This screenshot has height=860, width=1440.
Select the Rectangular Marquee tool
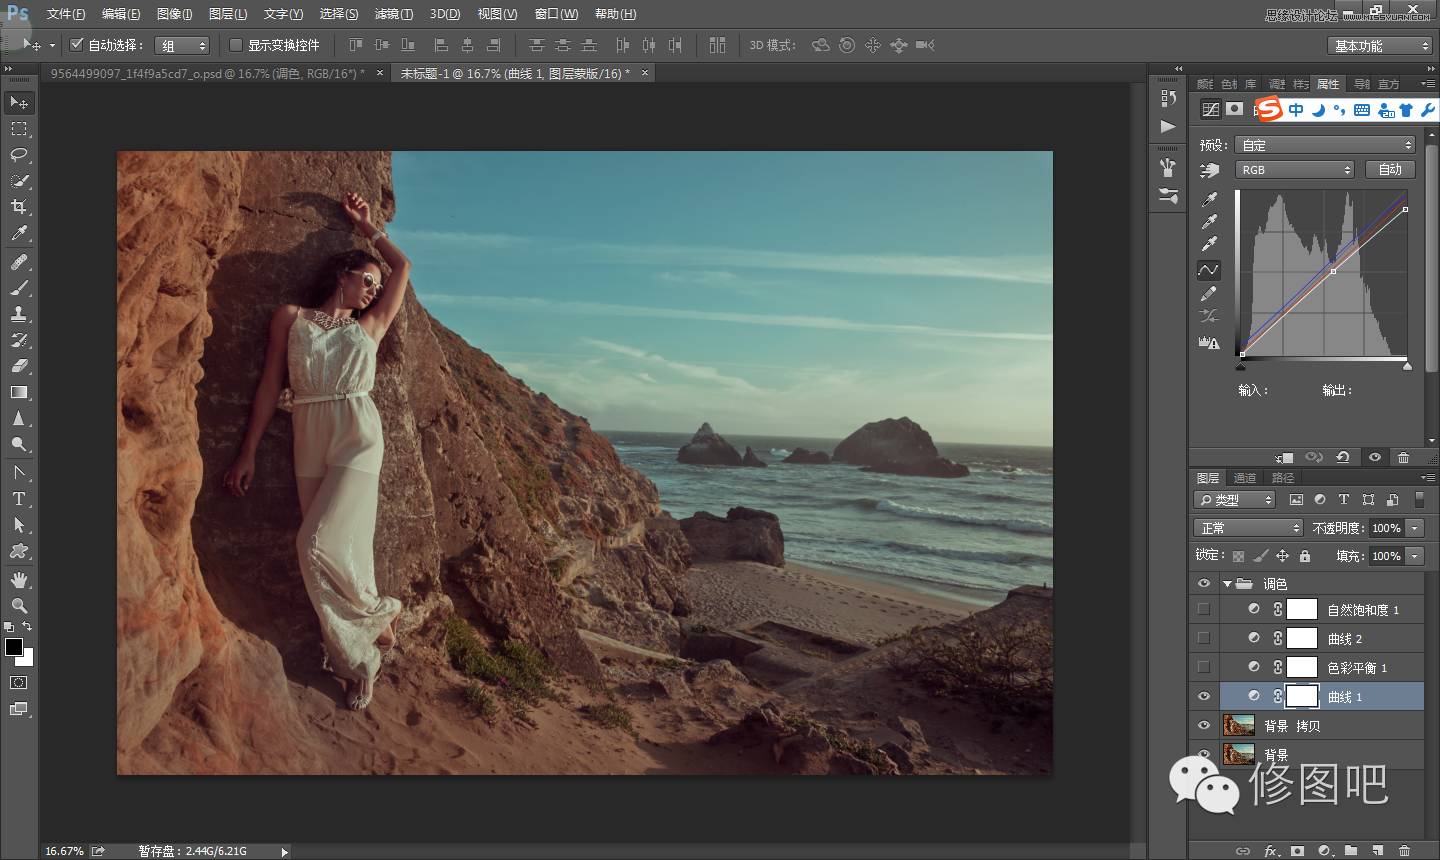19,129
